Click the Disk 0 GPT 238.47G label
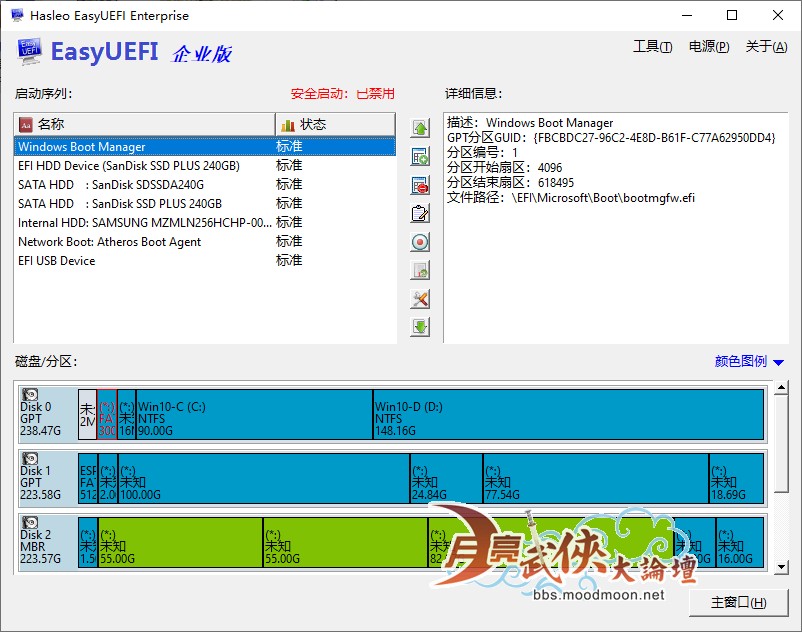This screenshot has width=802, height=632. click(x=40, y=419)
